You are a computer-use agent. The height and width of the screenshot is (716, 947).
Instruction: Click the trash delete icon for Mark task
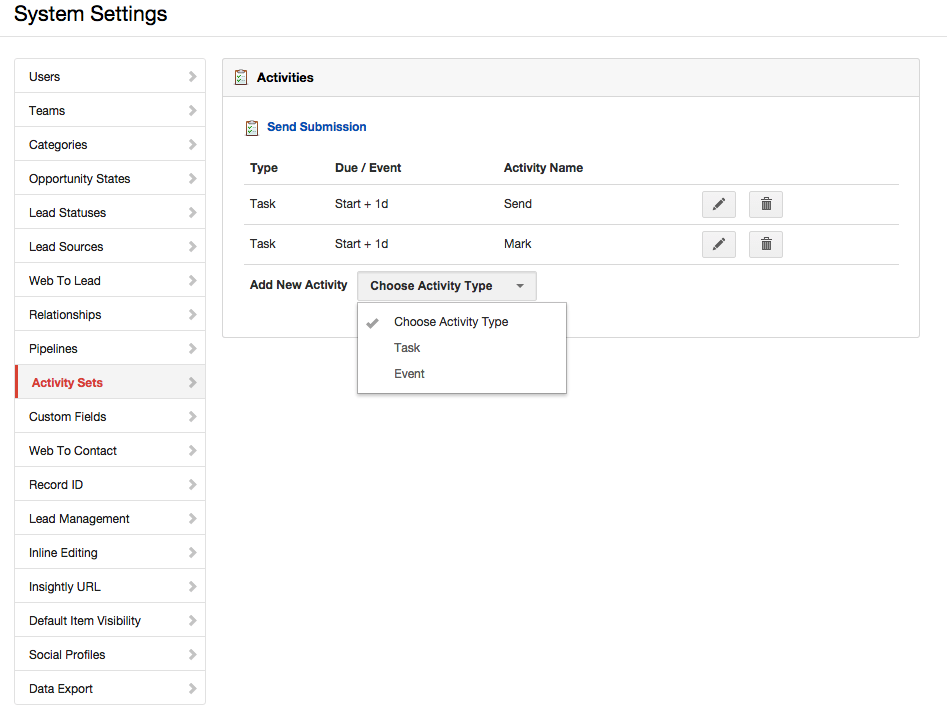pyautogui.click(x=766, y=244)
